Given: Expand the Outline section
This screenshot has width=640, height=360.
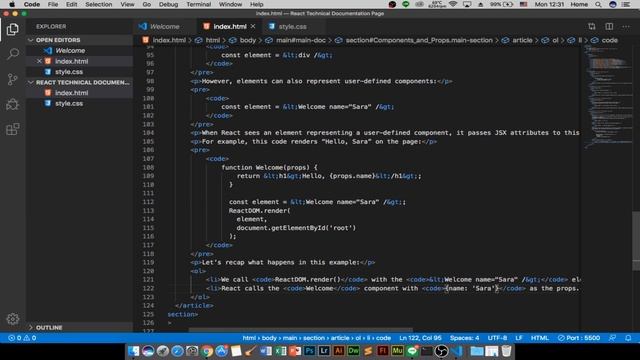Looking at the screenshot, I should click(80, 327).
